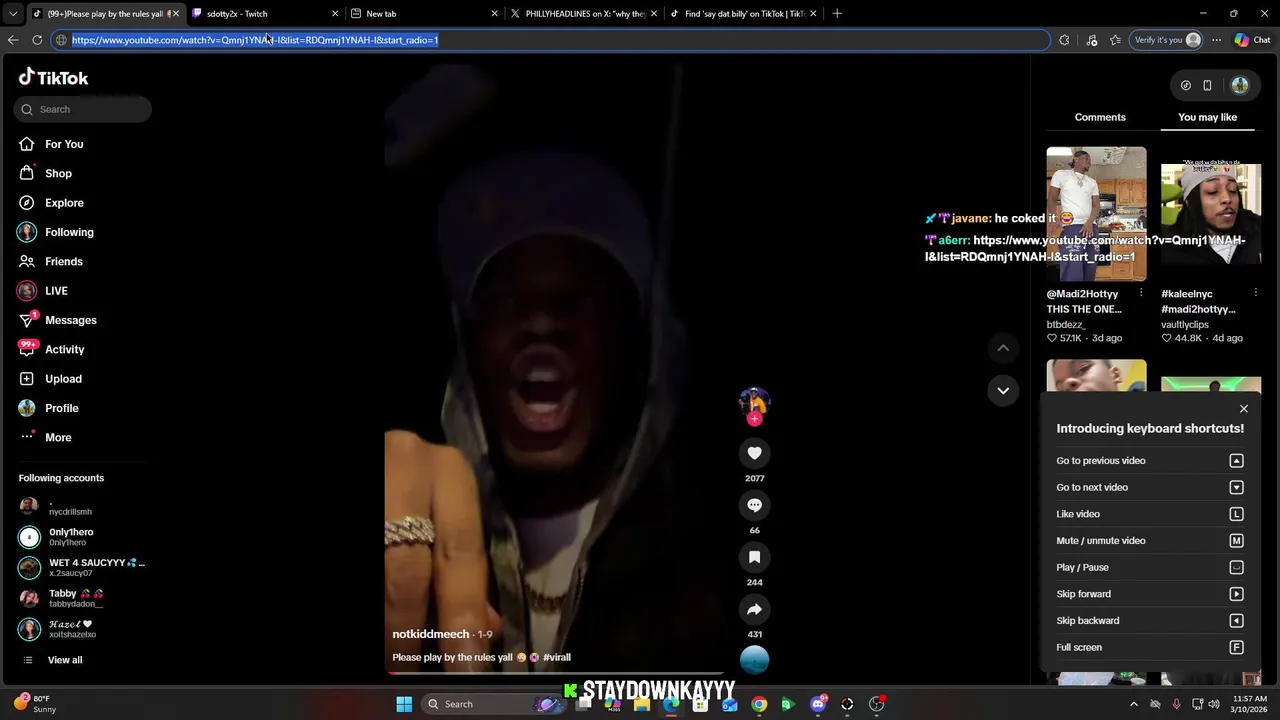Open browser extensions puzzle icon
1280x720 pixels.
click(x=1064, y=40)
